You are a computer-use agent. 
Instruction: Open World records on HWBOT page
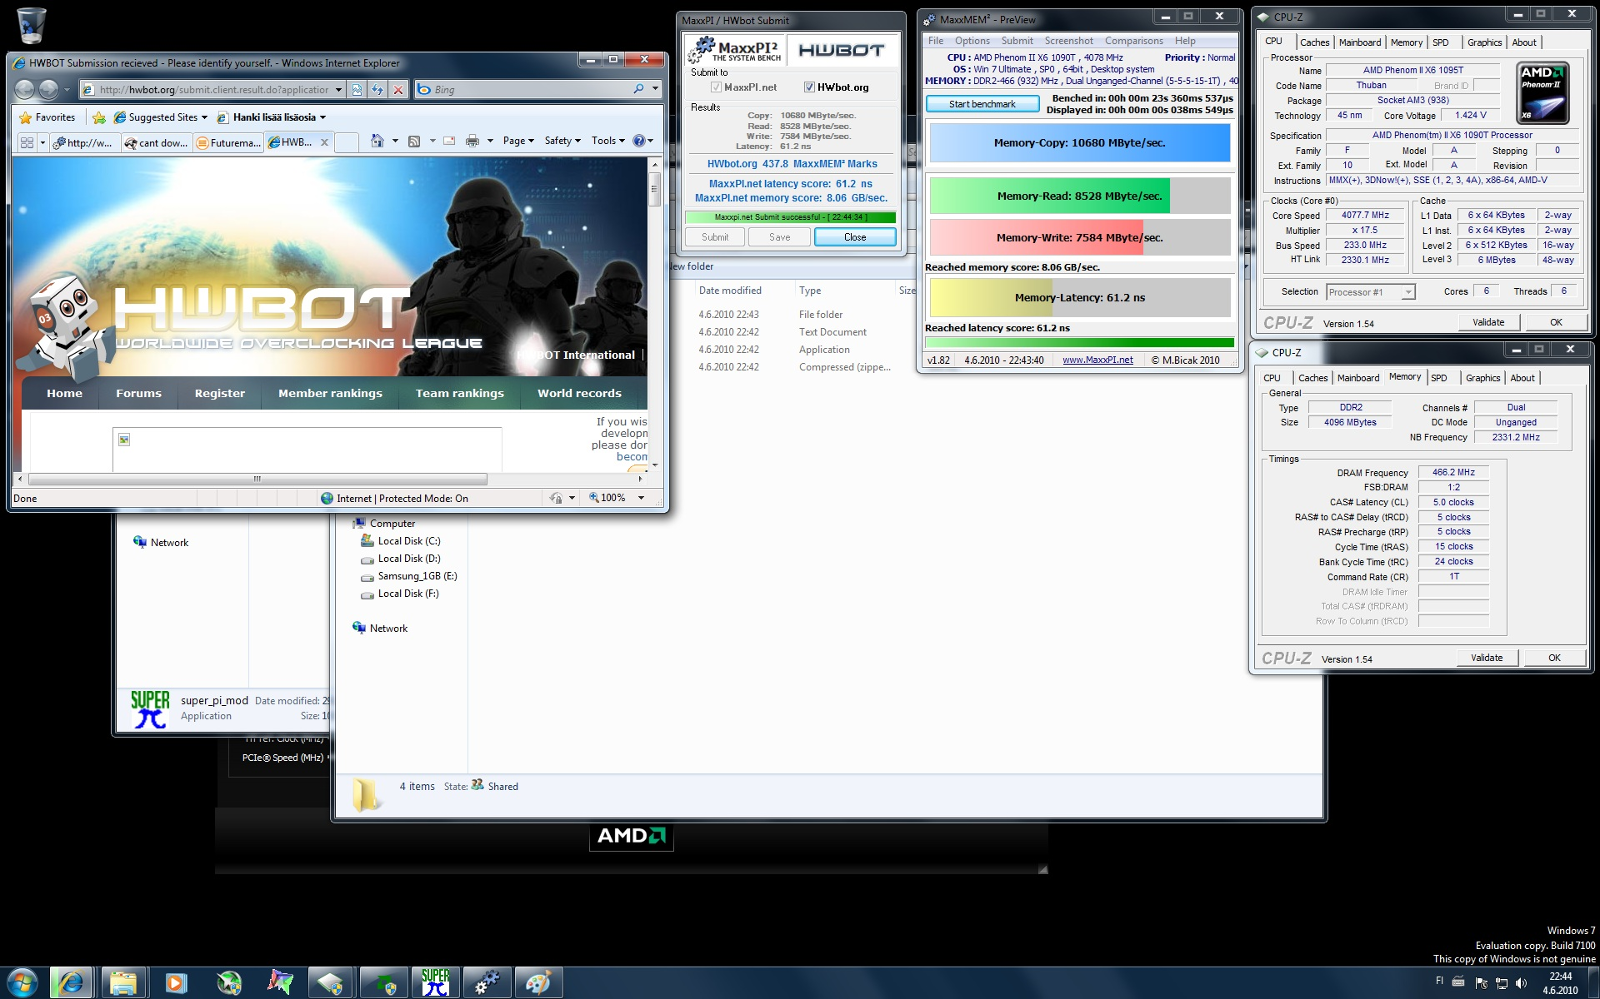pyautogui.click(x=579, y=394)
